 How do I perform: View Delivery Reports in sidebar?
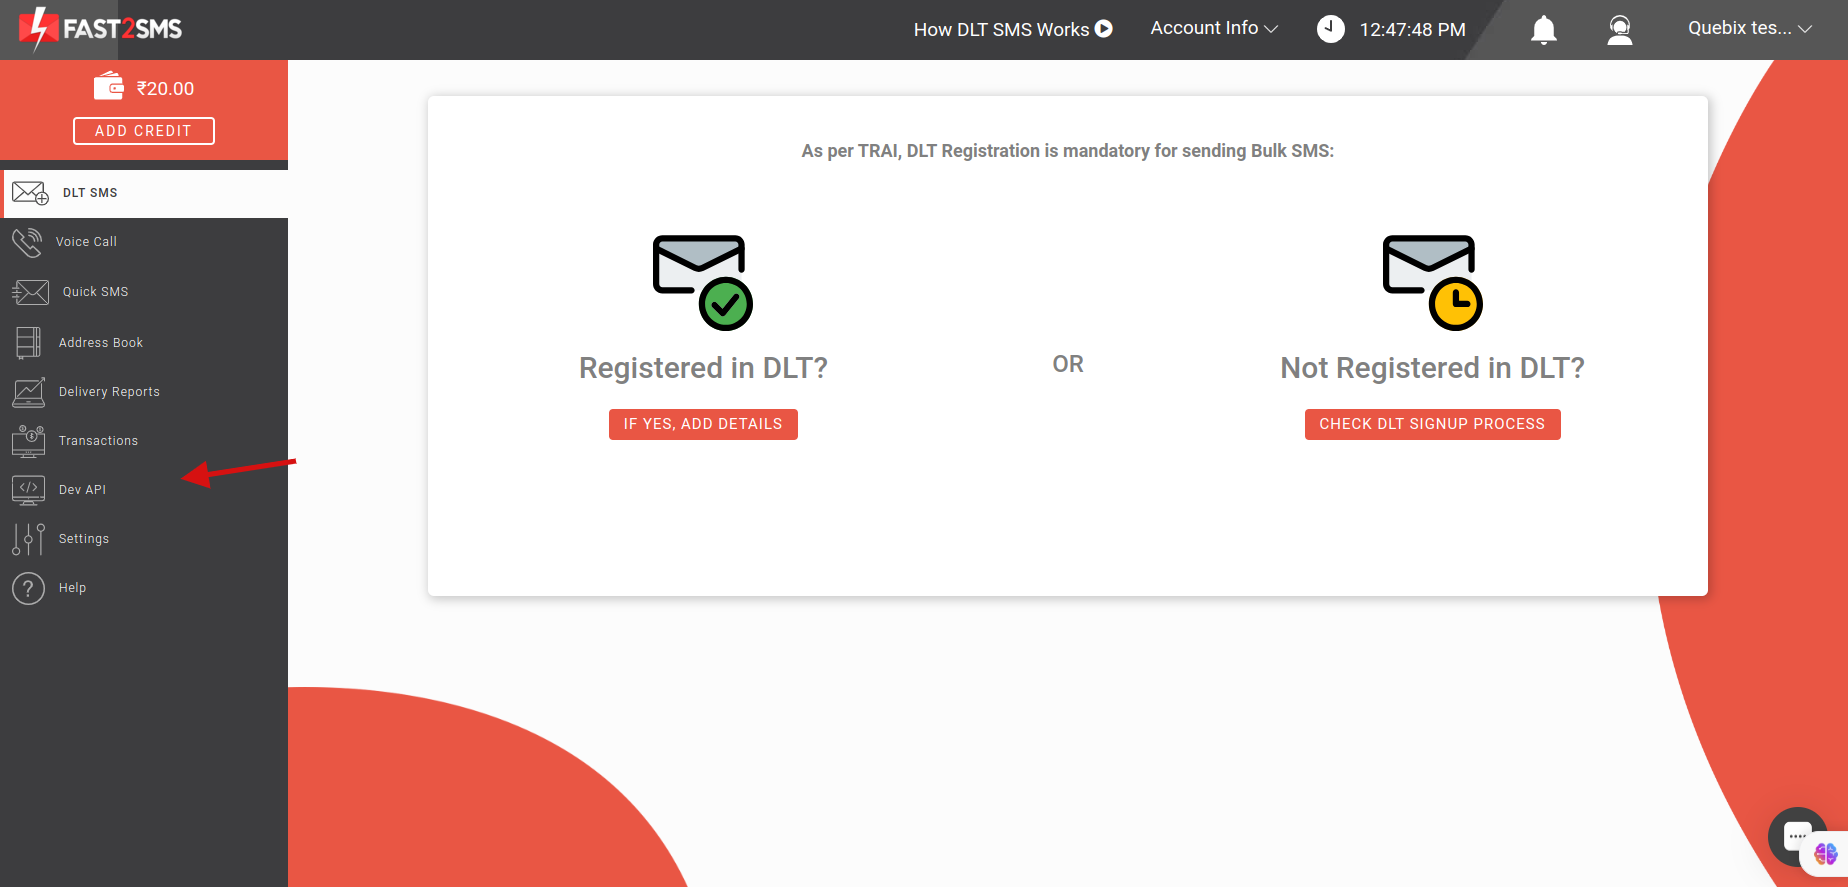(x=144, y=392)
